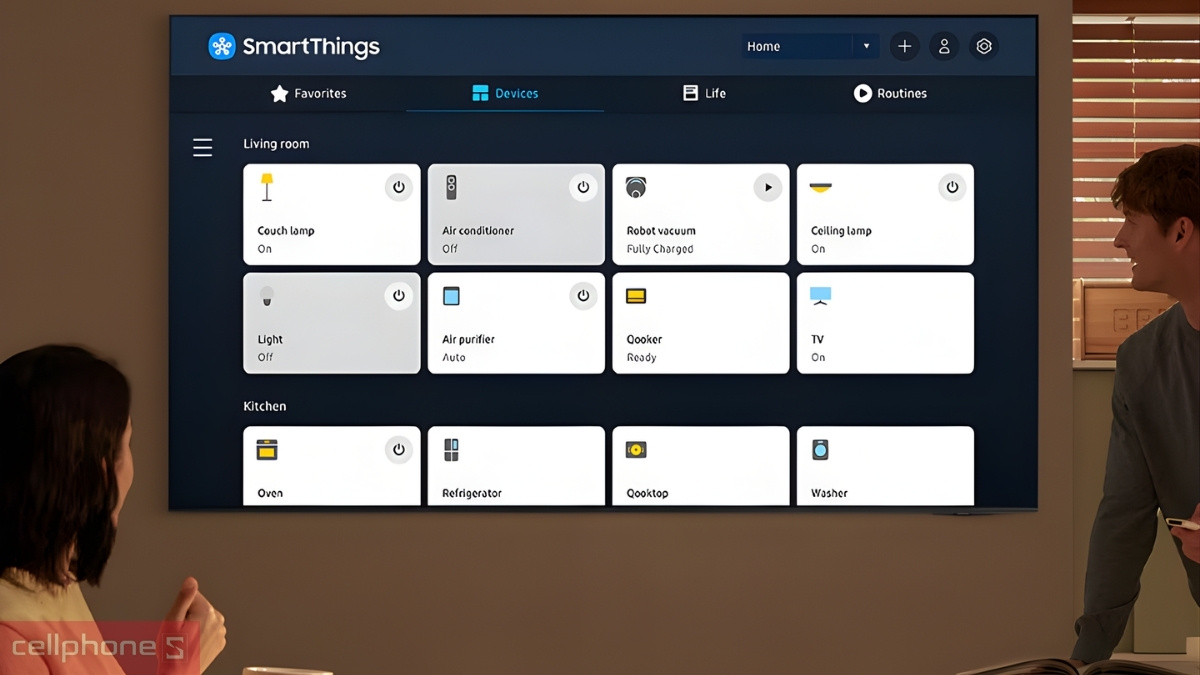Open the user account profile icon

944,46
